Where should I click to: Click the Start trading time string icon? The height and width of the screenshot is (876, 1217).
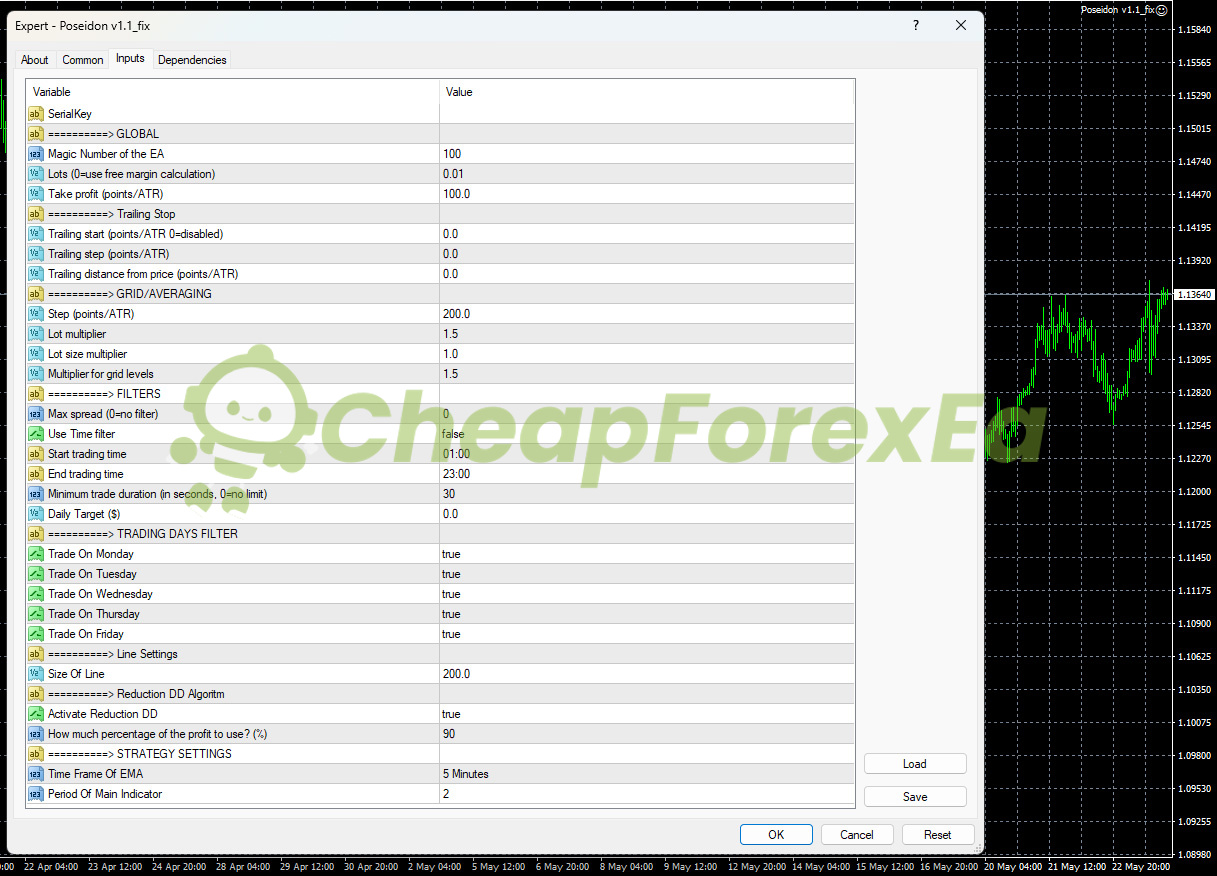point(35,454)
